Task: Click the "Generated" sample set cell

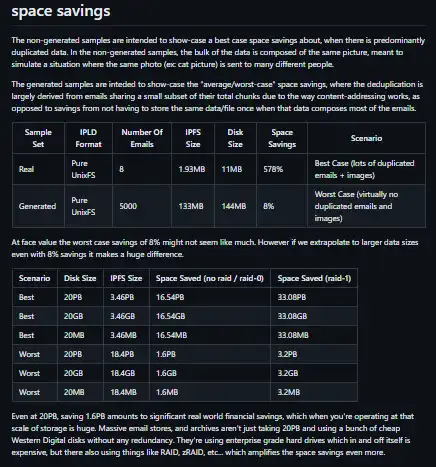Action: pyautogui.click(x=38, y=206)
